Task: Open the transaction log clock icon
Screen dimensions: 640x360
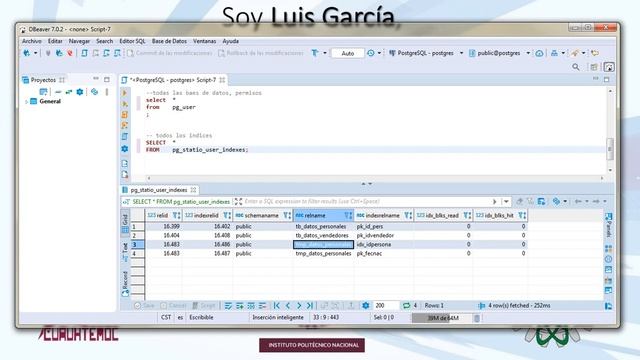Action: tap(371, 53)
